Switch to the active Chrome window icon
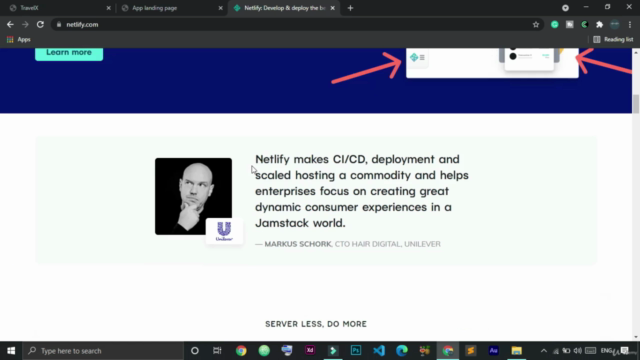This screenshot has height=360, width=640. pos(448,351)
